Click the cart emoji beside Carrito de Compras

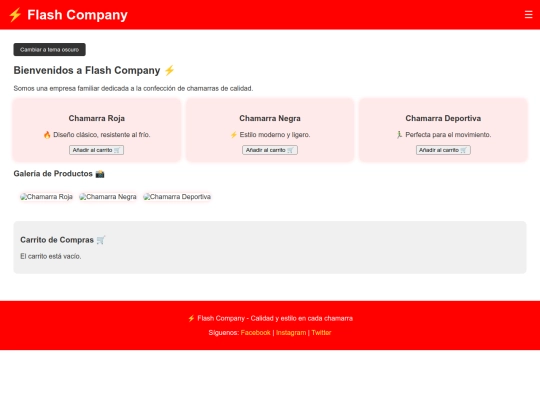tap(101, 240)
